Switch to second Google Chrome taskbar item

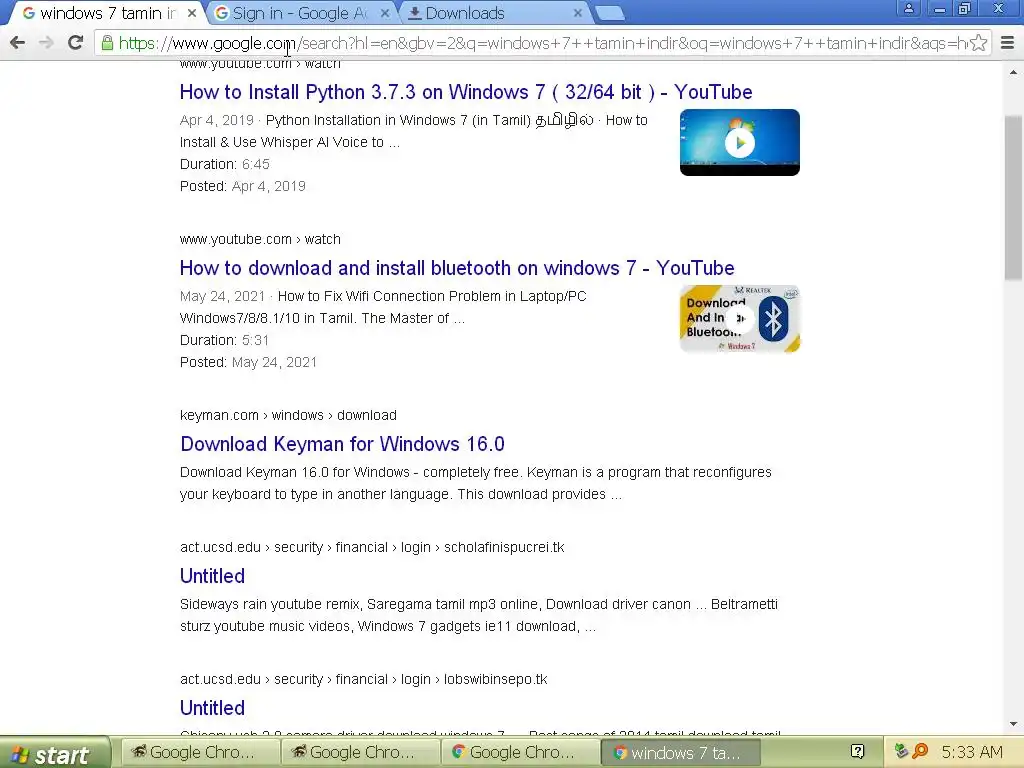pos(360,752)
